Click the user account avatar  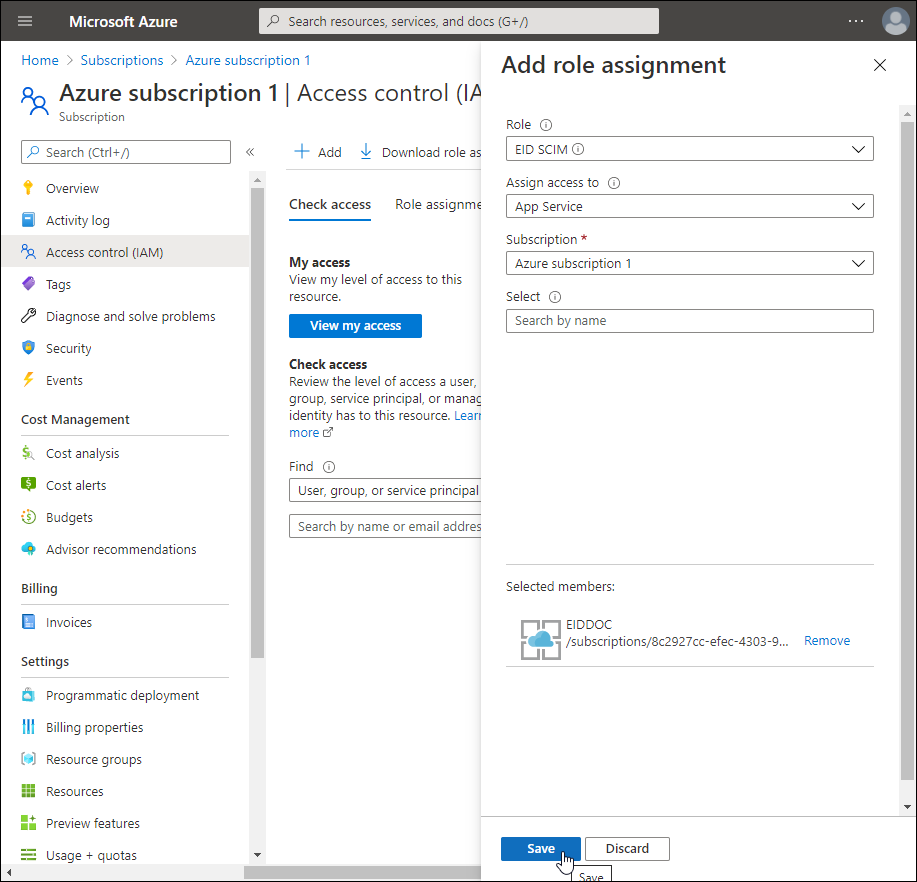pyautogui.click(x=894, y=21)
